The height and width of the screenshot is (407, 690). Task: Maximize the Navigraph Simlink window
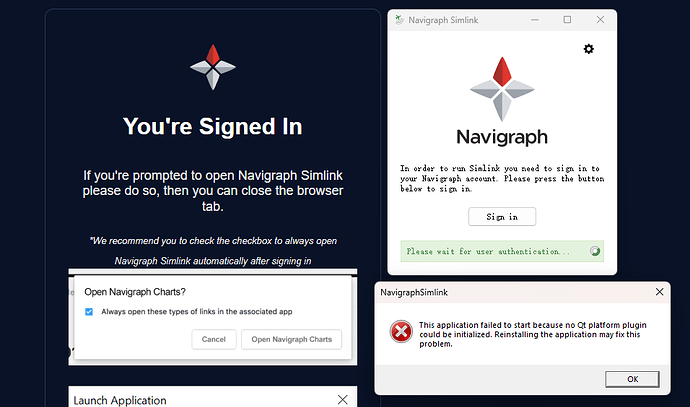click(567, 20)
